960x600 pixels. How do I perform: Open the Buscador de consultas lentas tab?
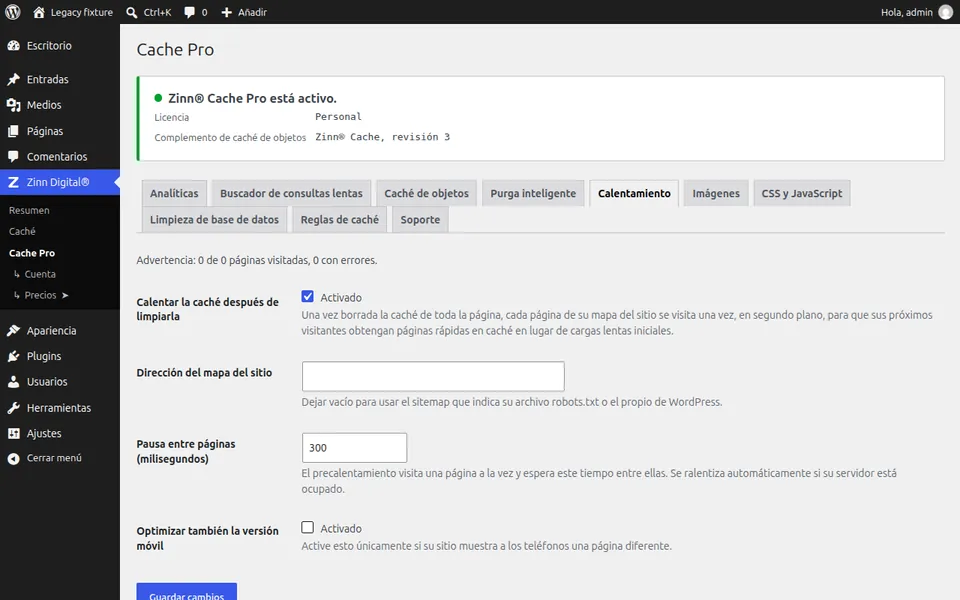(x=291, y=193)
